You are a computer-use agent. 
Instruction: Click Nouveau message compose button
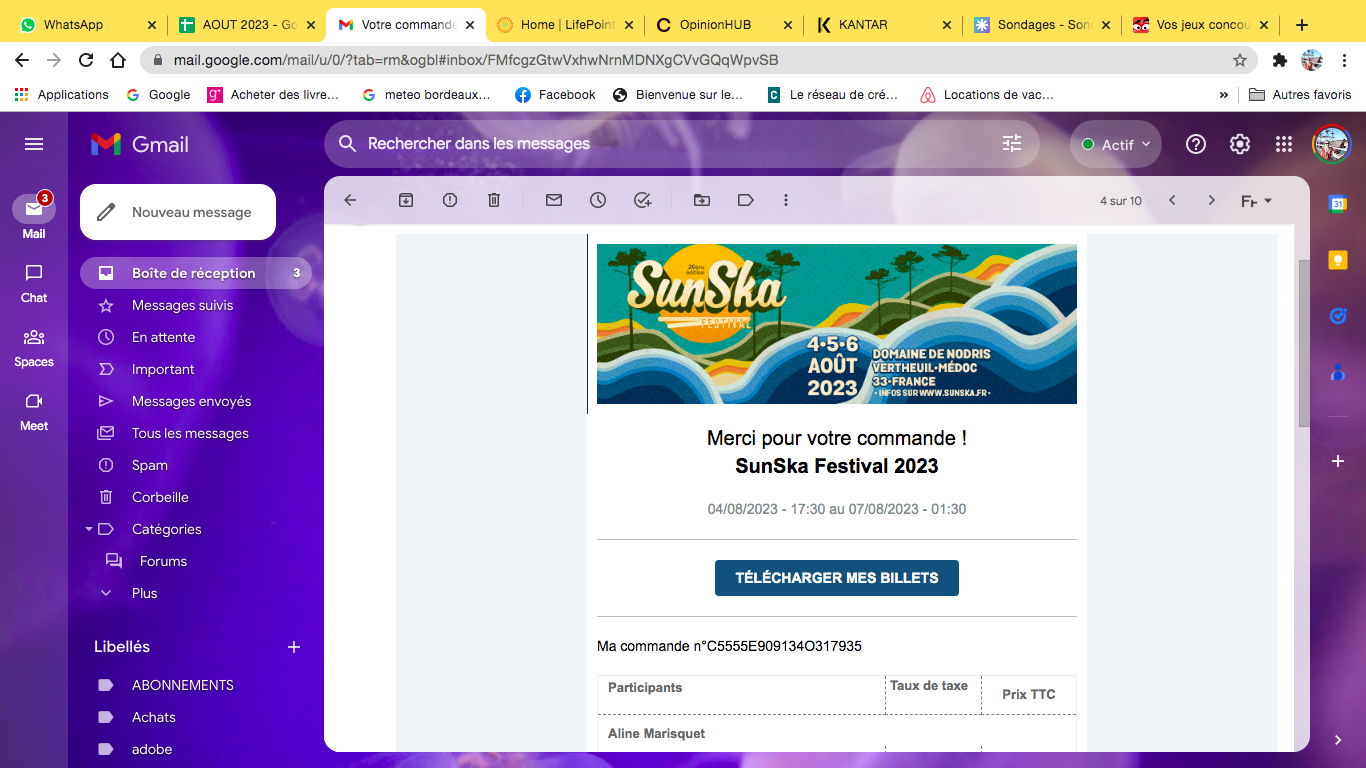coord(178,212)
